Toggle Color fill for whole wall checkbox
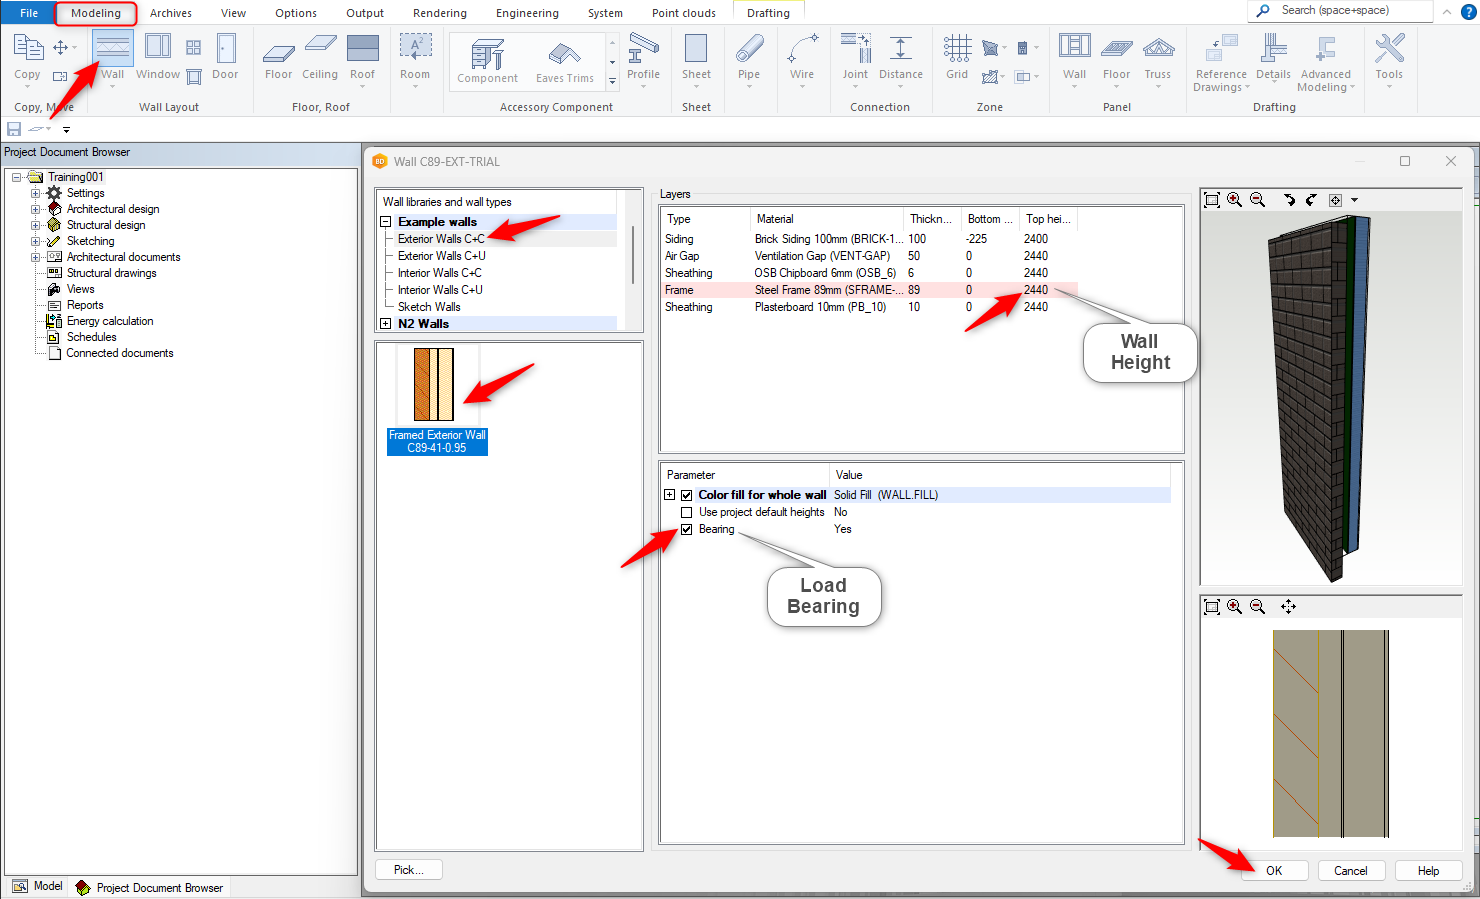This screenshot has width=1480, height=899. 687,496
